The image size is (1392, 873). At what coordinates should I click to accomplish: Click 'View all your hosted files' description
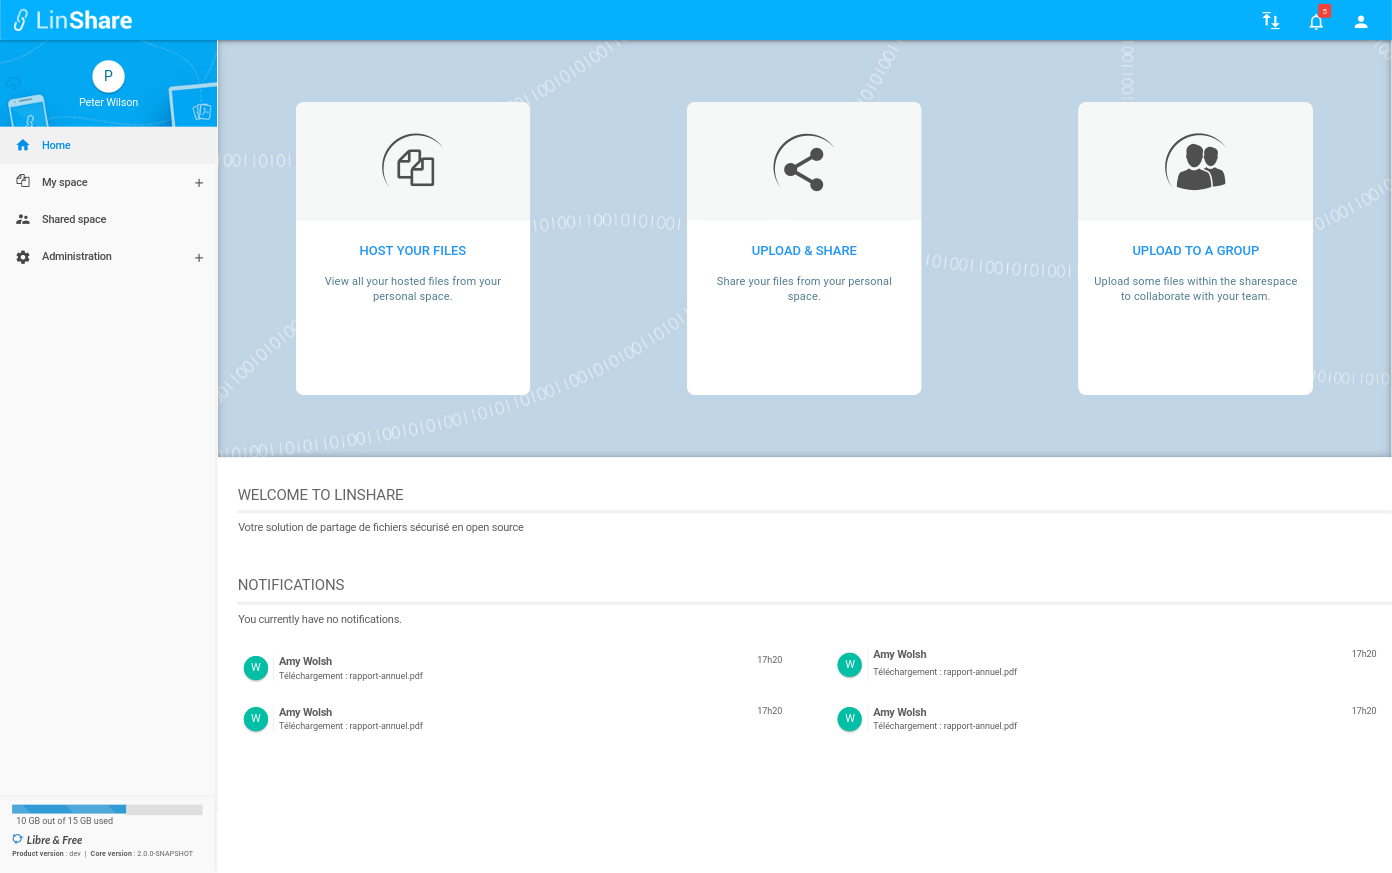413,289
